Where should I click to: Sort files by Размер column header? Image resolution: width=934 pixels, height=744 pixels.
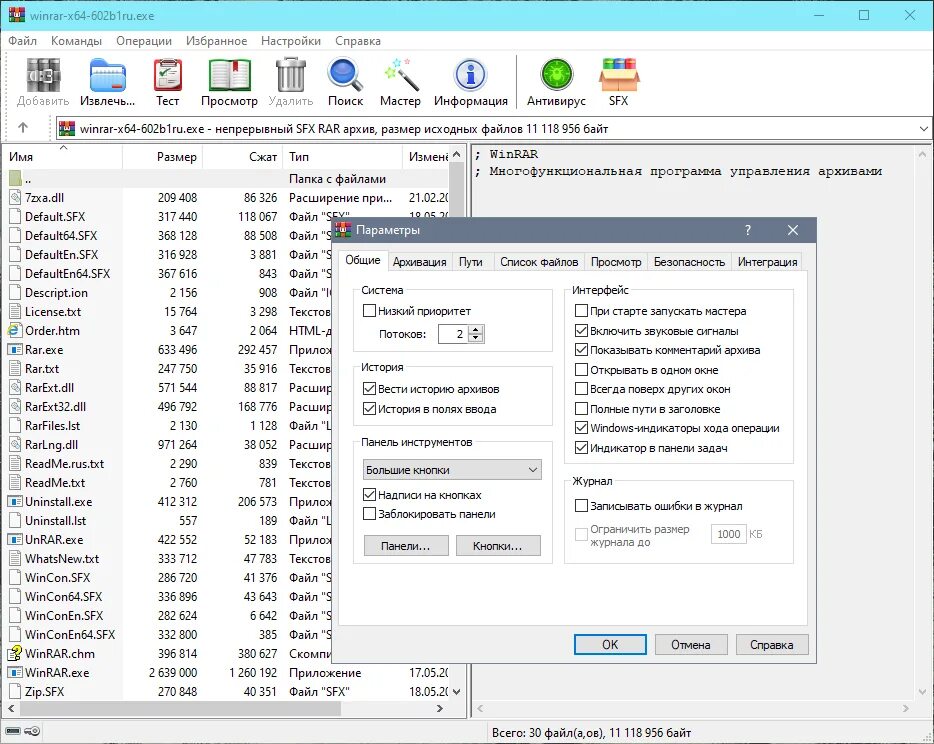[163, 157]
